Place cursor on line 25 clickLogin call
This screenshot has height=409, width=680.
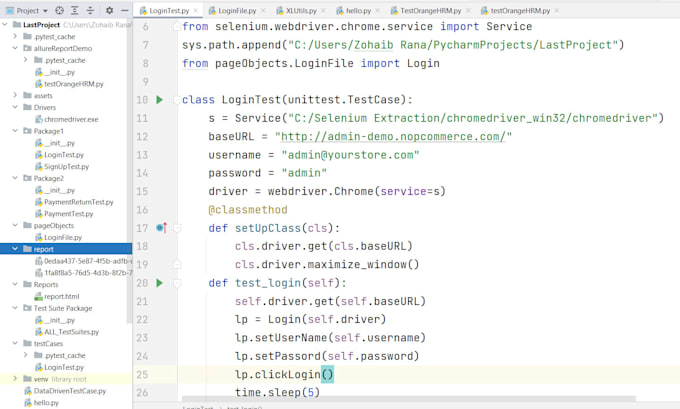284,374
